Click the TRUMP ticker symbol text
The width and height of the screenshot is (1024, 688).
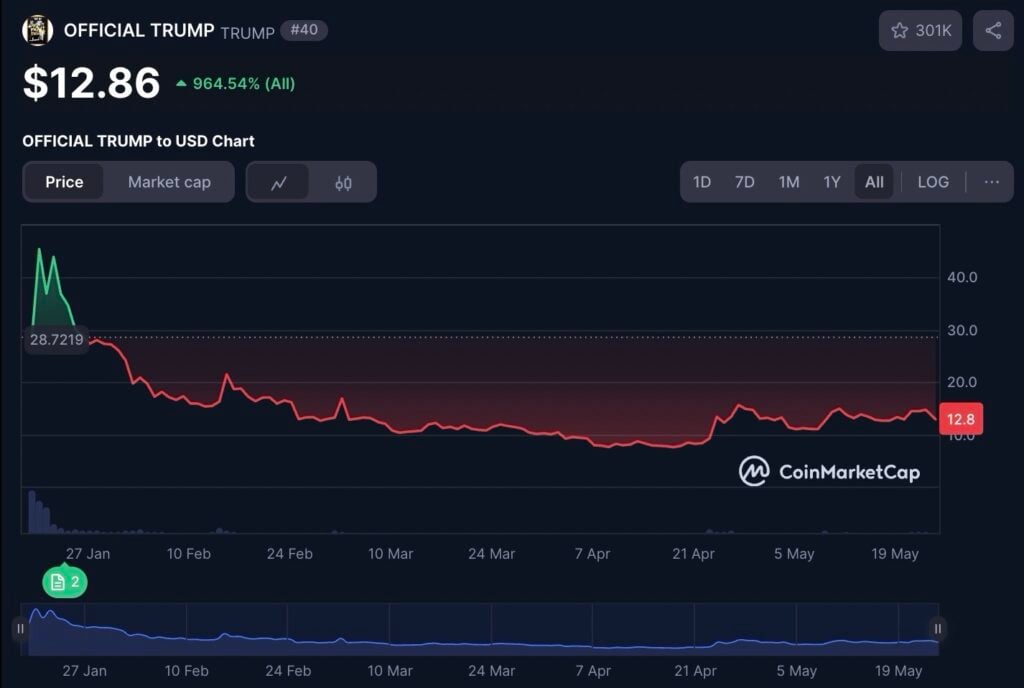pyautogui.click(x=248, y=33)
